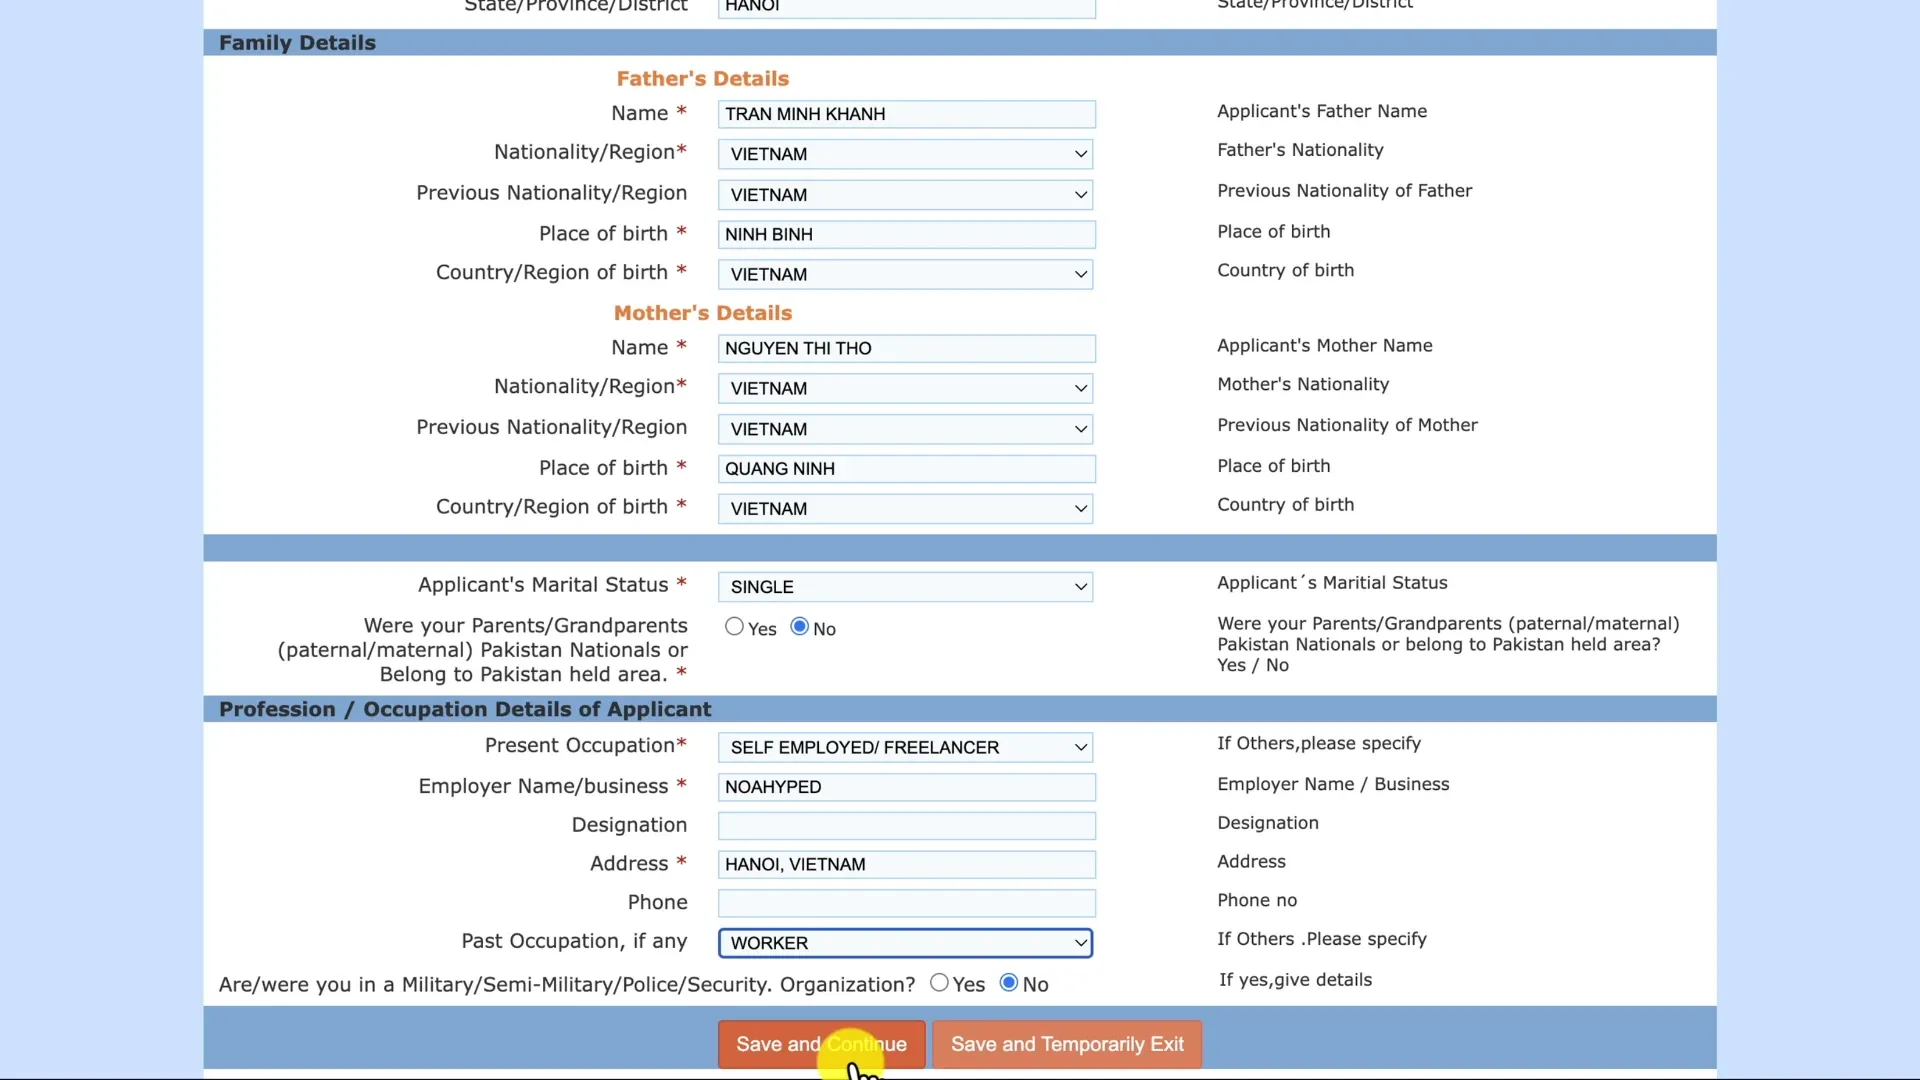Image resolution: width=1920 pixels, height=1080 pixels.
Task: Click the Applicant's Maritial Status hint text
Action: click(x=1332, y=583)
